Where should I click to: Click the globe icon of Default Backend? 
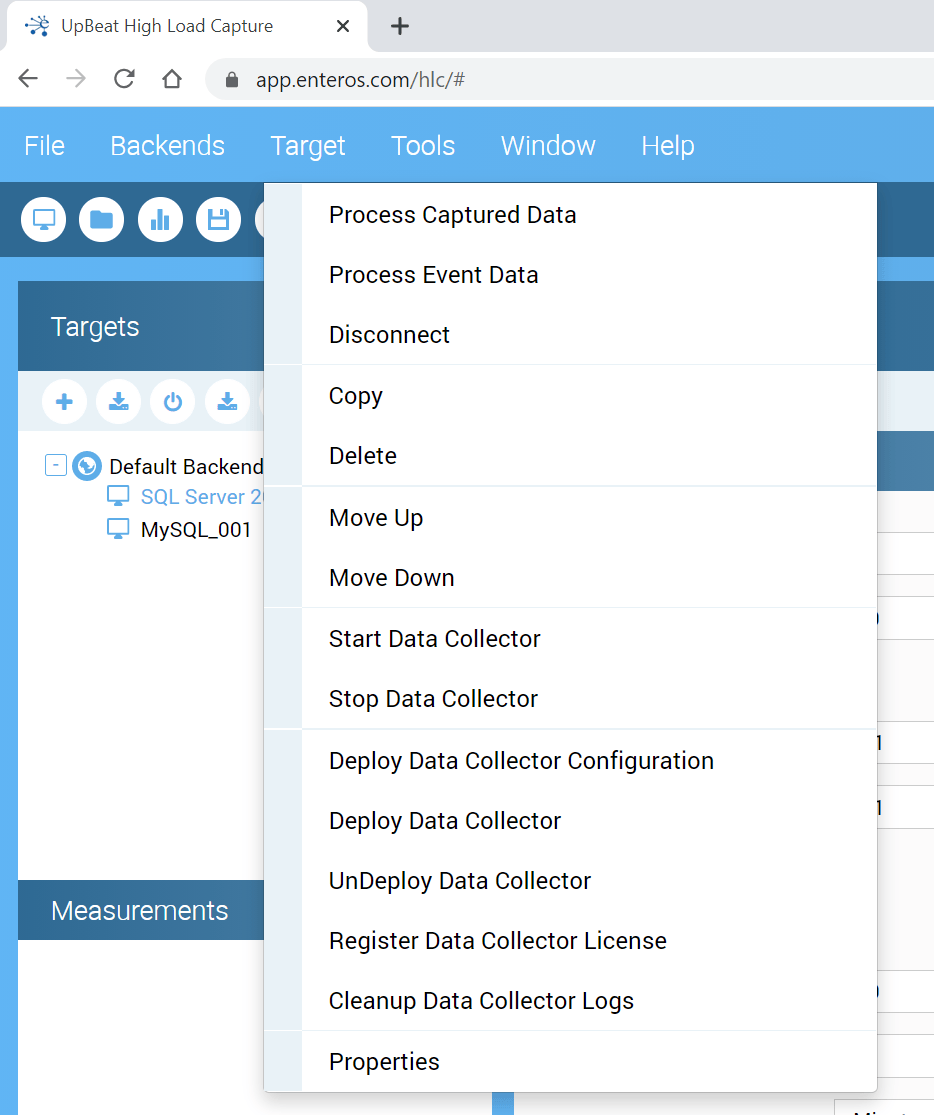click(x=87, y=466)
